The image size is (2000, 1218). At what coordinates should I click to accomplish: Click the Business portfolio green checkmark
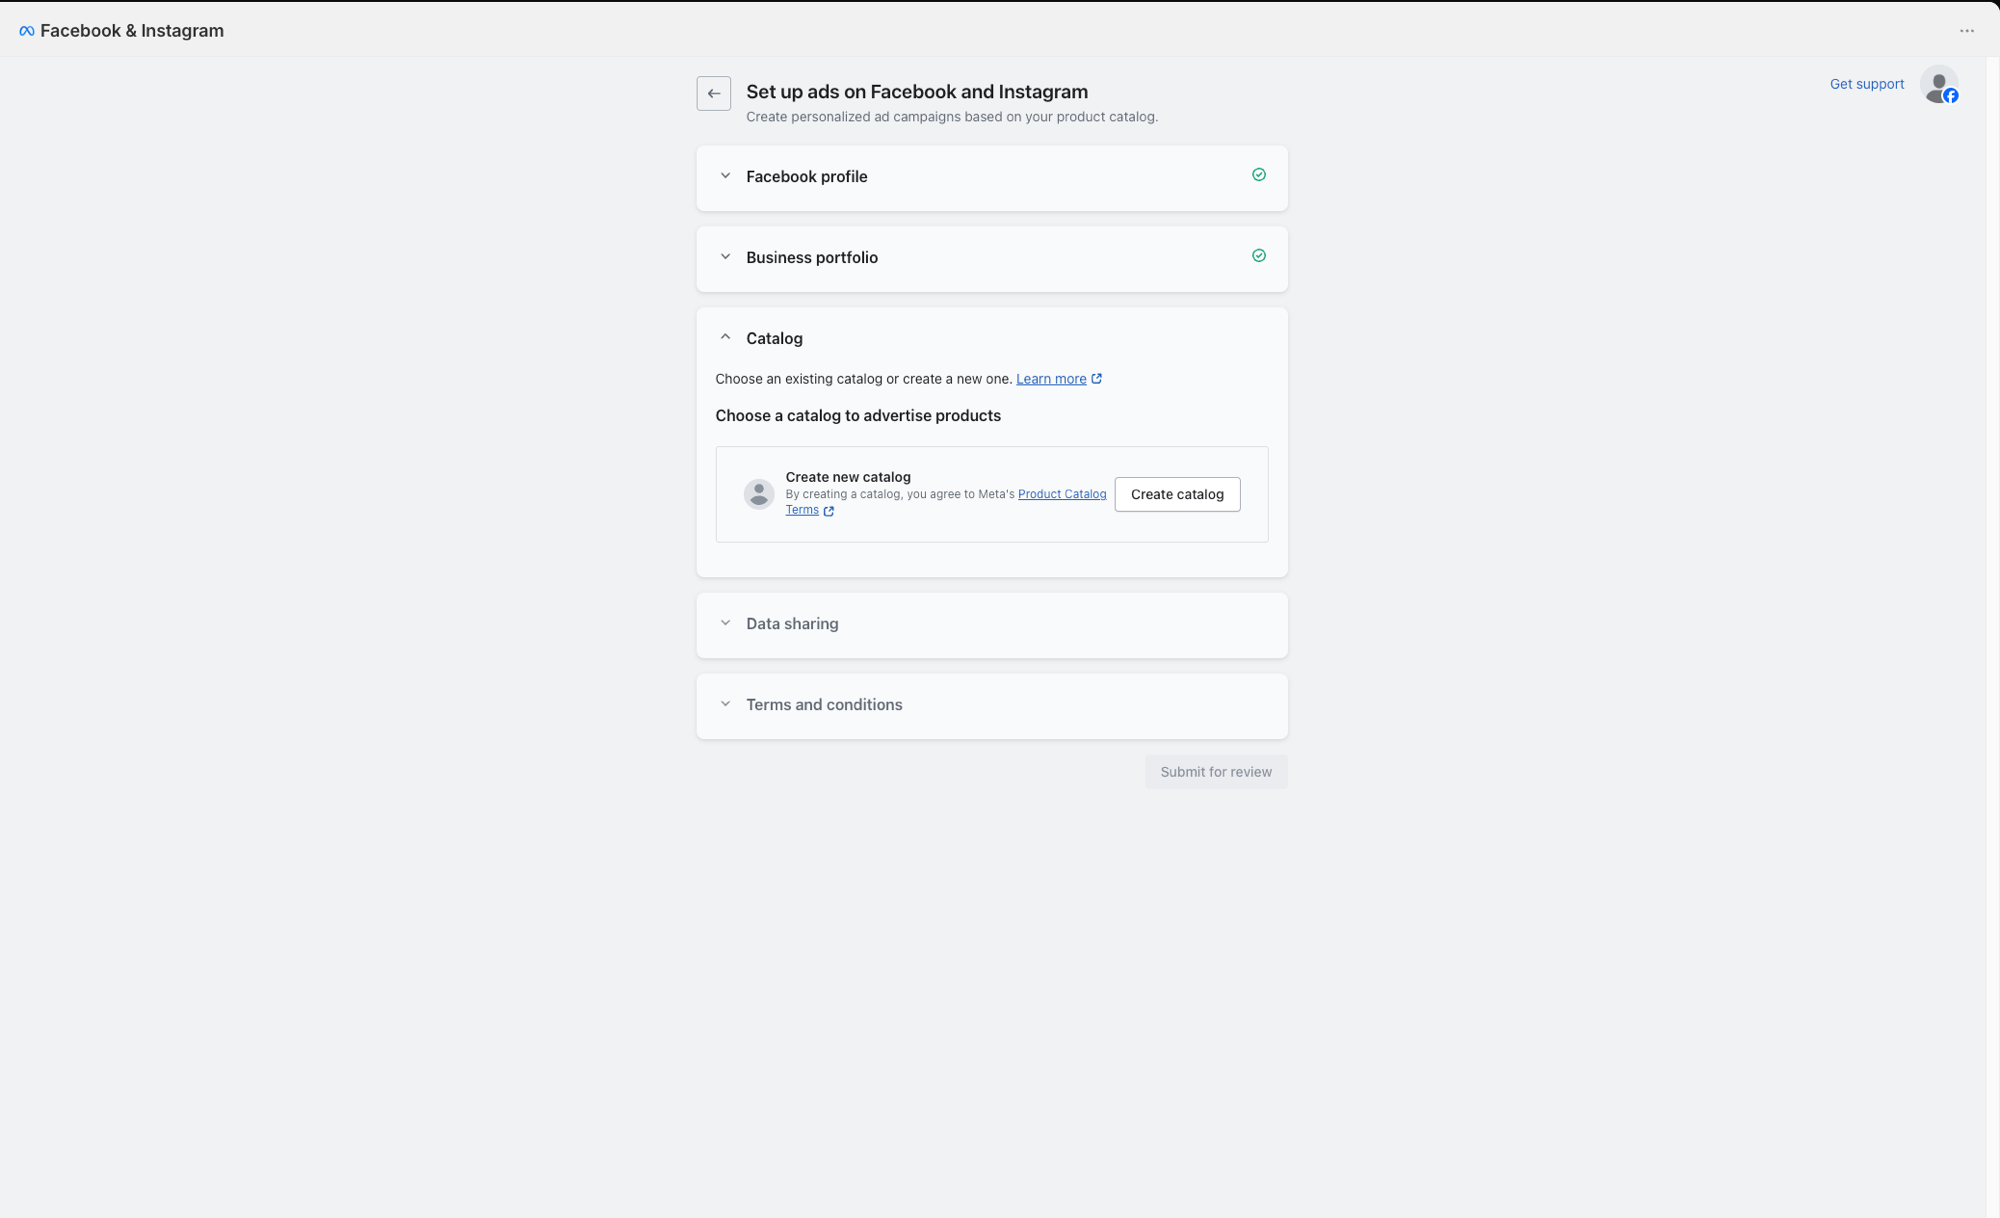click(x=1259, y=256)
